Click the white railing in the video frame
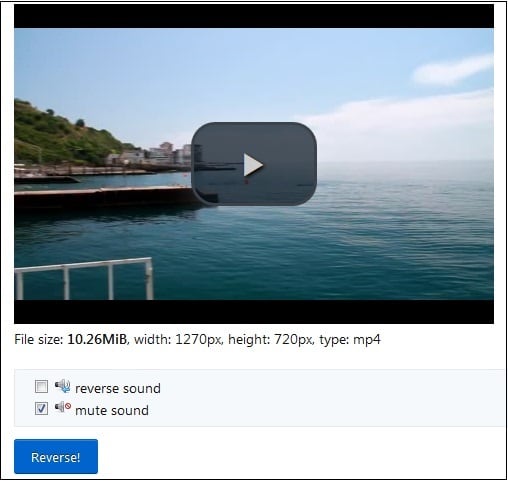This screenshot has height=481, width=508. pos(83,278)
